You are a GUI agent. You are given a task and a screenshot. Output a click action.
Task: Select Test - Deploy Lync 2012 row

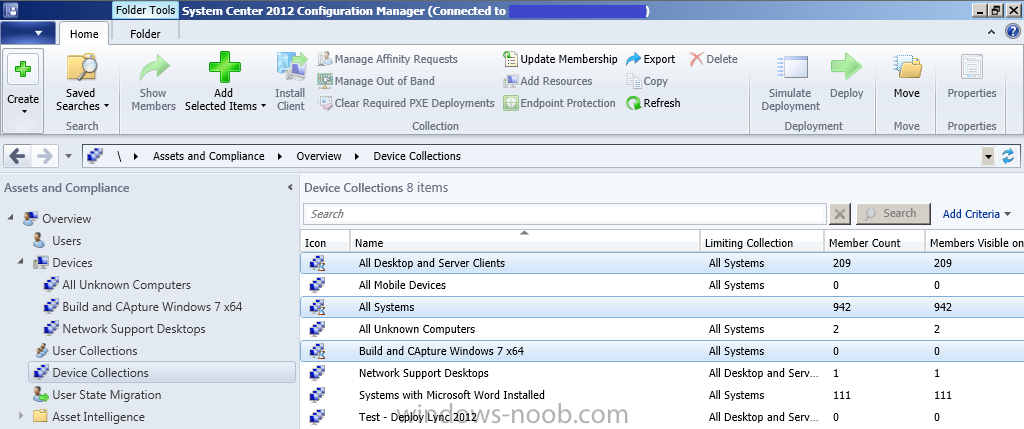[x=662, y=417]
